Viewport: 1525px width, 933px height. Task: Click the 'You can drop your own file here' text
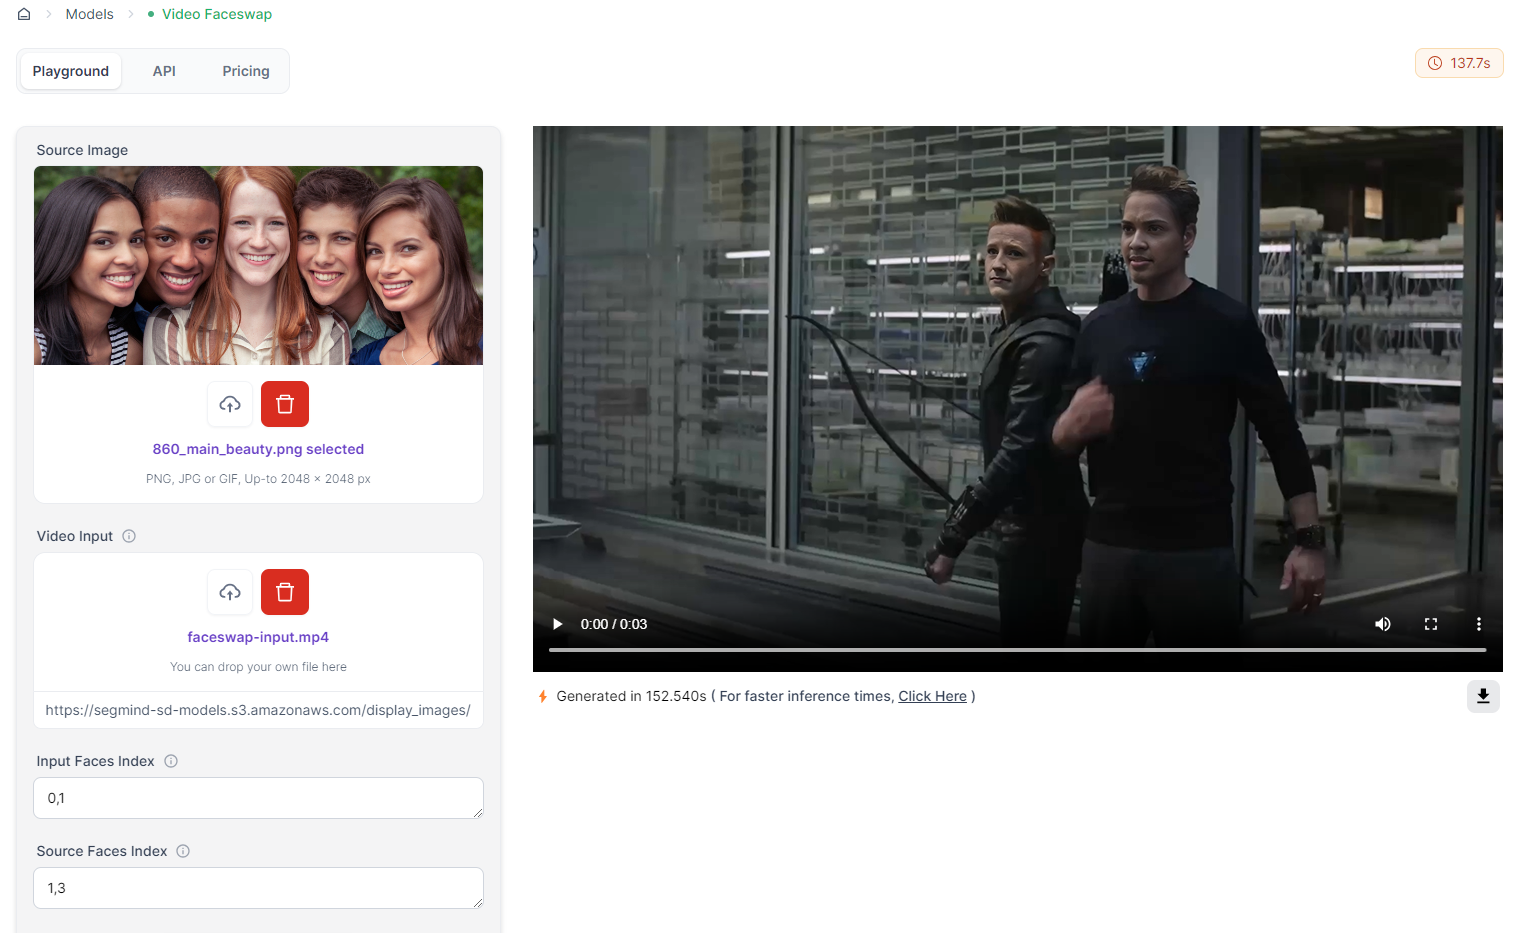258,667
